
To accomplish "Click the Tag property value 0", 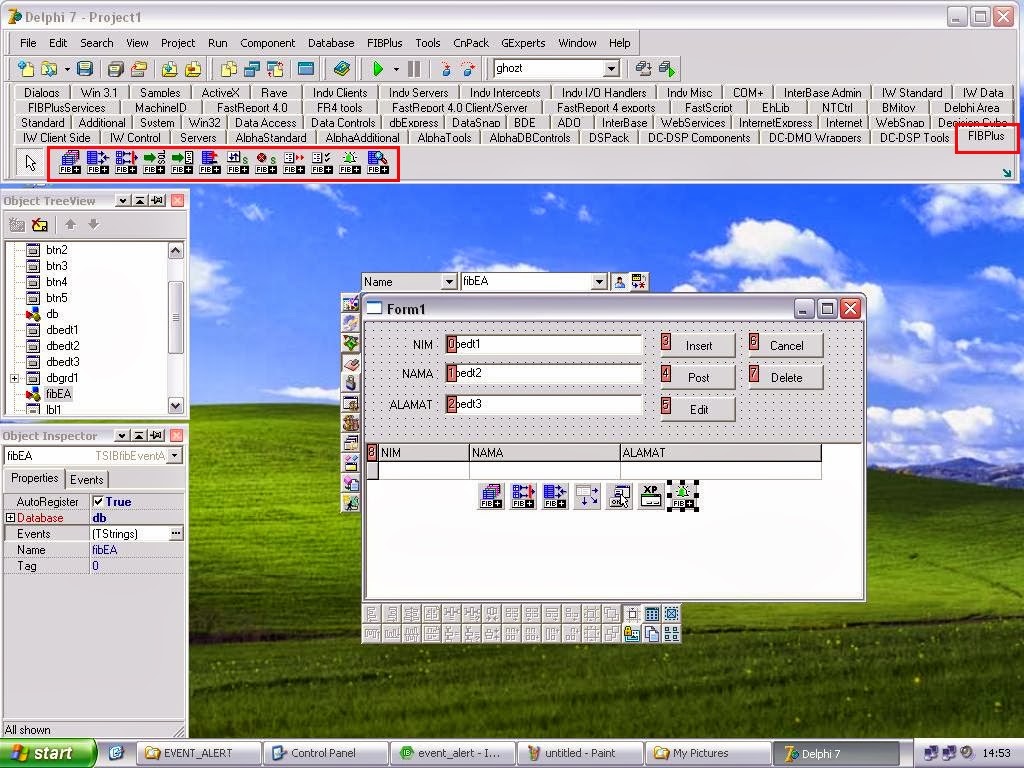I will click(136, 566).
